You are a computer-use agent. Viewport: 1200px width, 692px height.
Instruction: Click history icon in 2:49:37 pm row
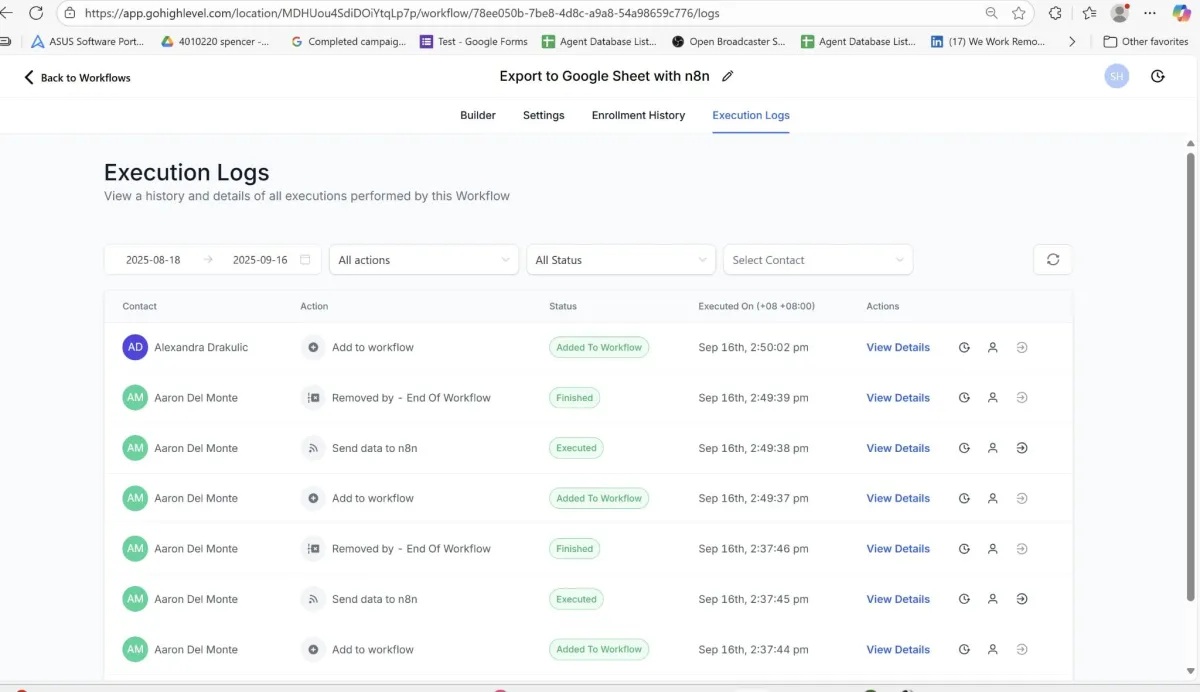[x=964, y=498]
